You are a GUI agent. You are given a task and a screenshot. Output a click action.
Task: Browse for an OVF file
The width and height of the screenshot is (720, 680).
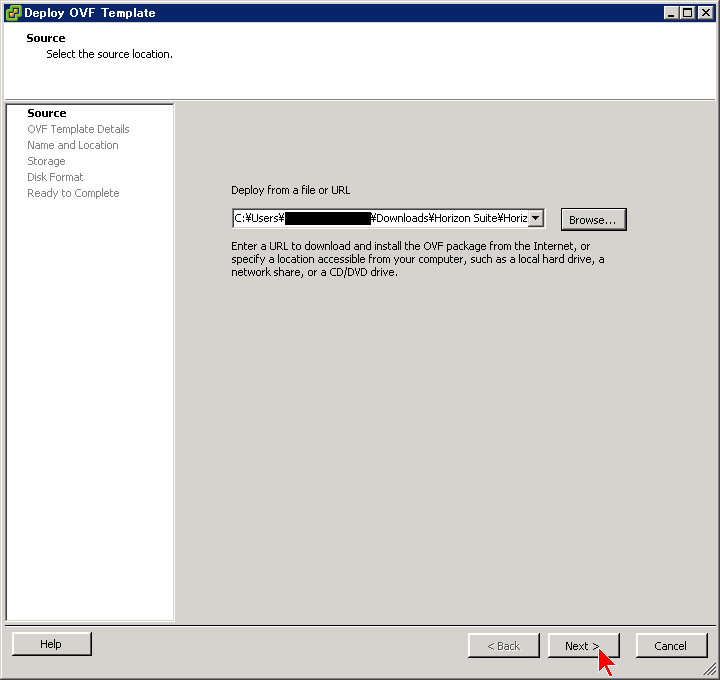pyautogui.click(x=593, y=219)
